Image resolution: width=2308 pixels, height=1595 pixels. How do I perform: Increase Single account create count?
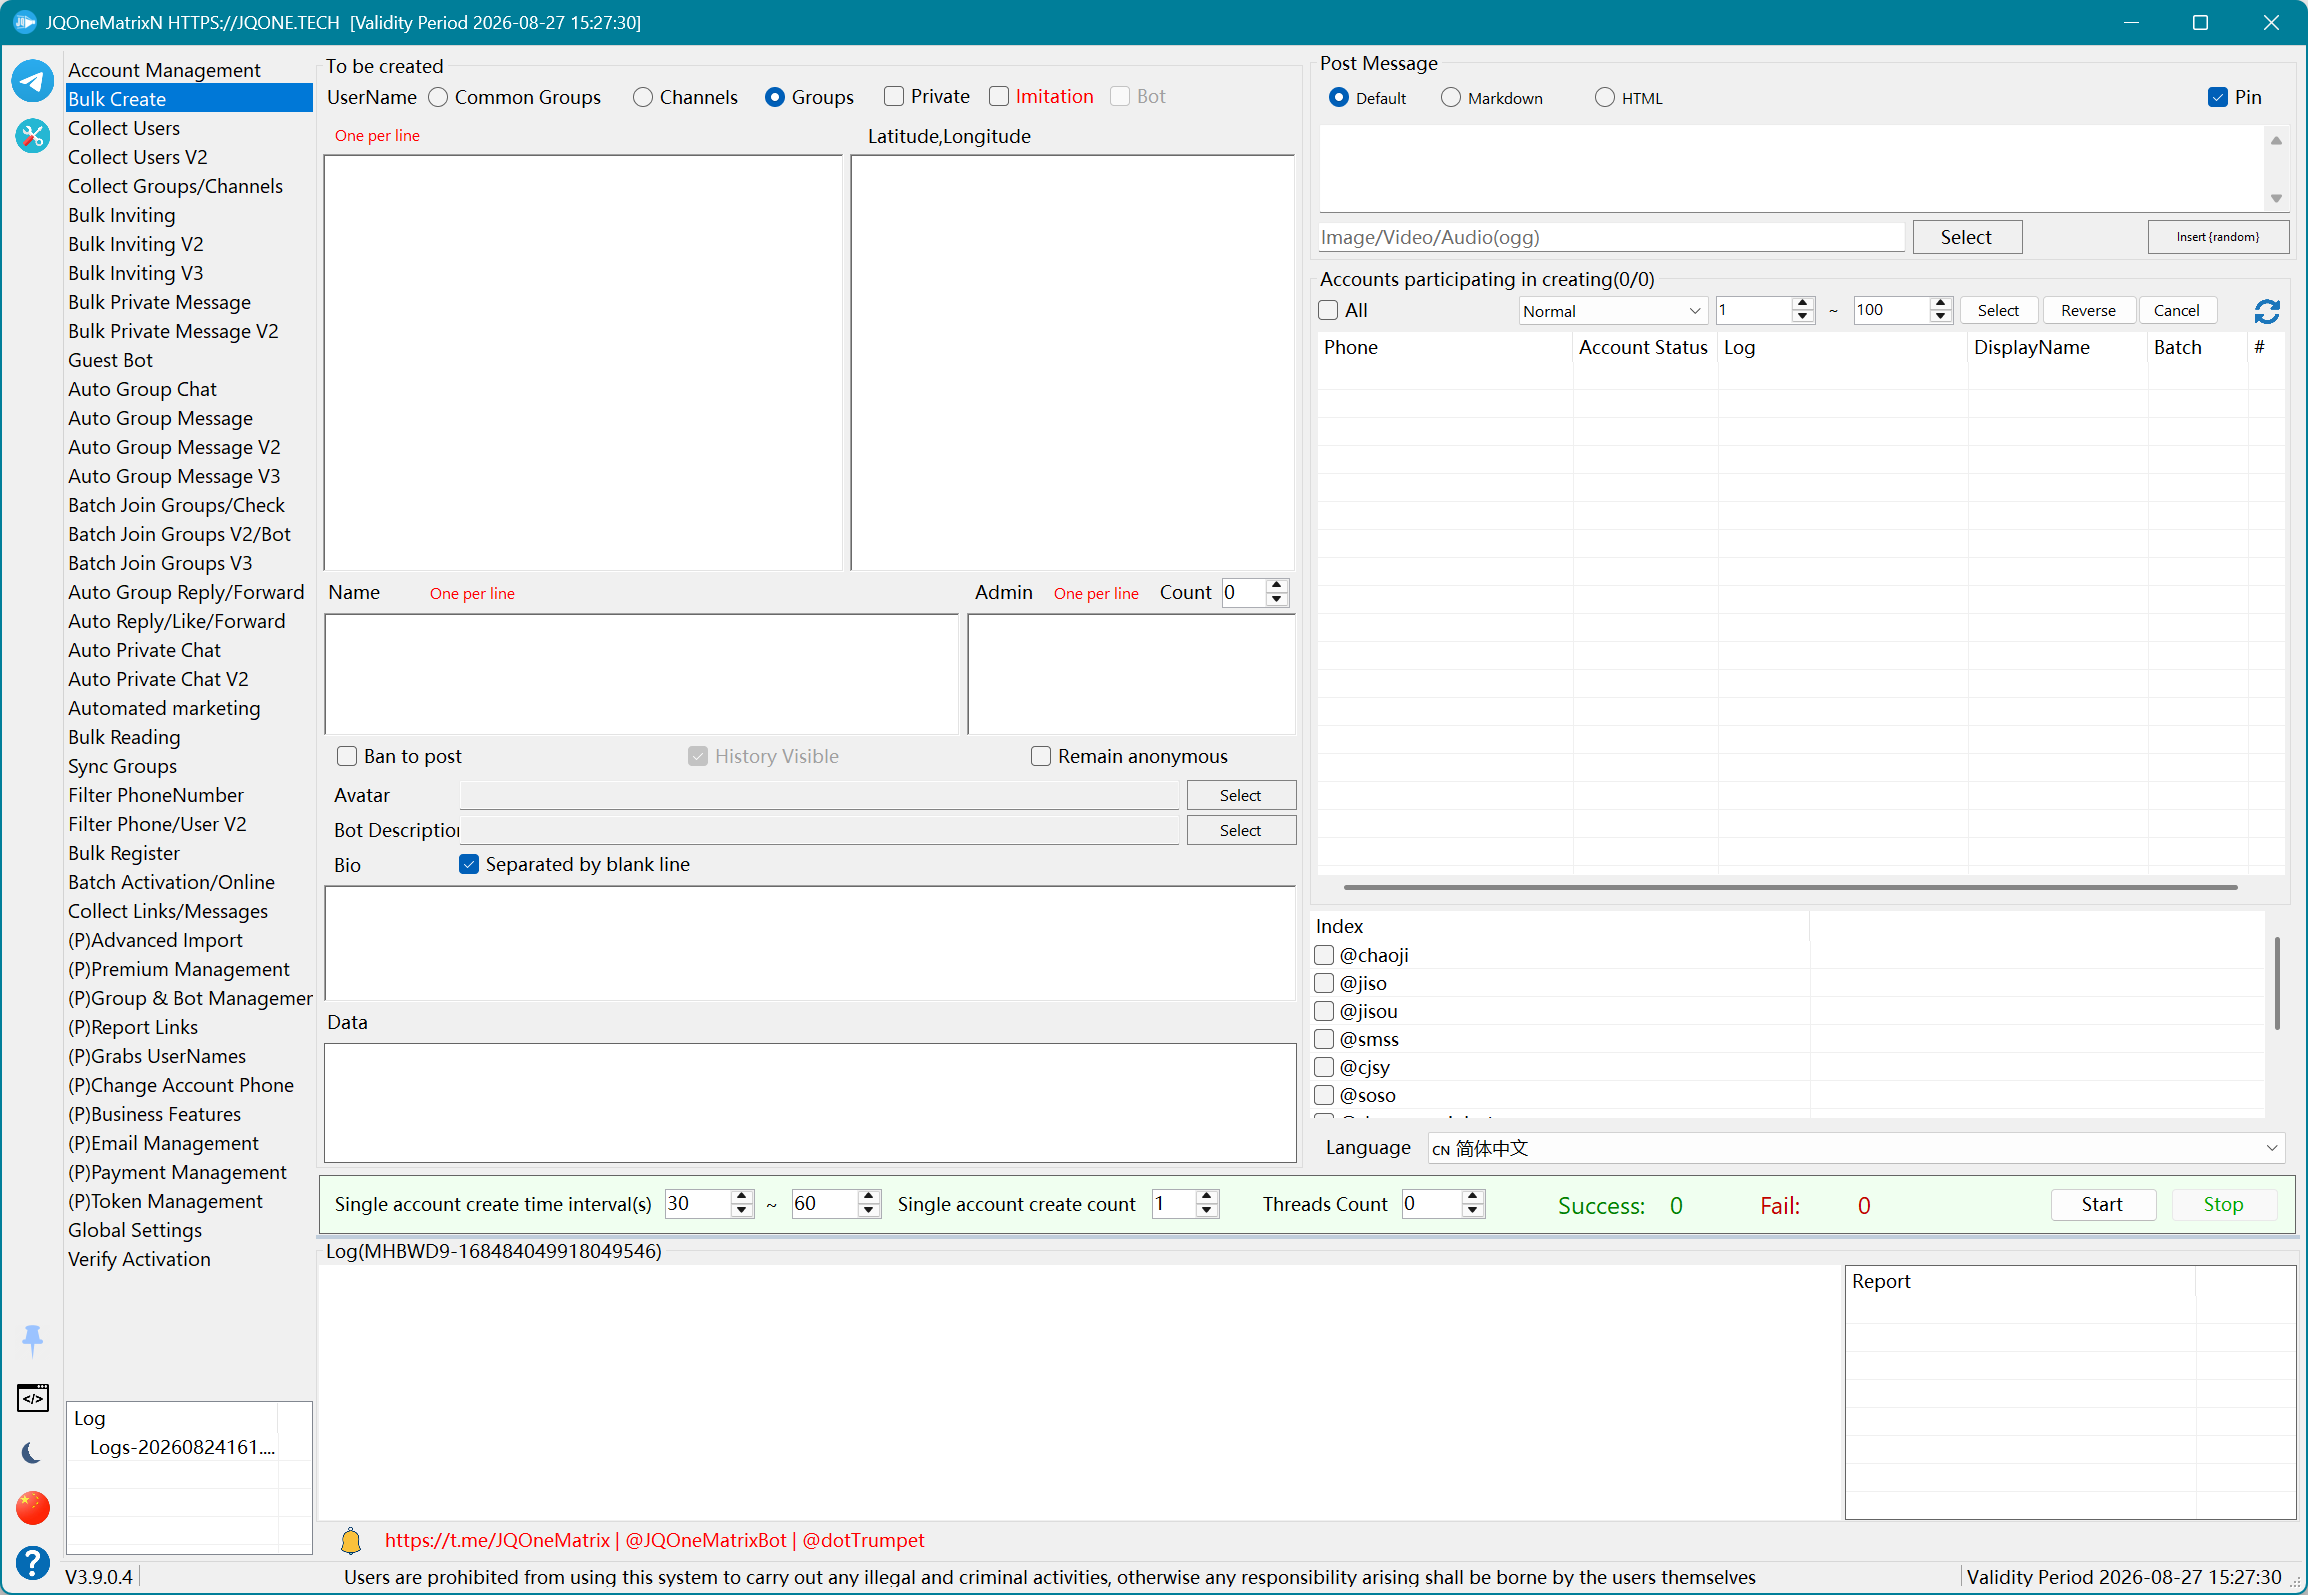[x=1207, y=1196]
